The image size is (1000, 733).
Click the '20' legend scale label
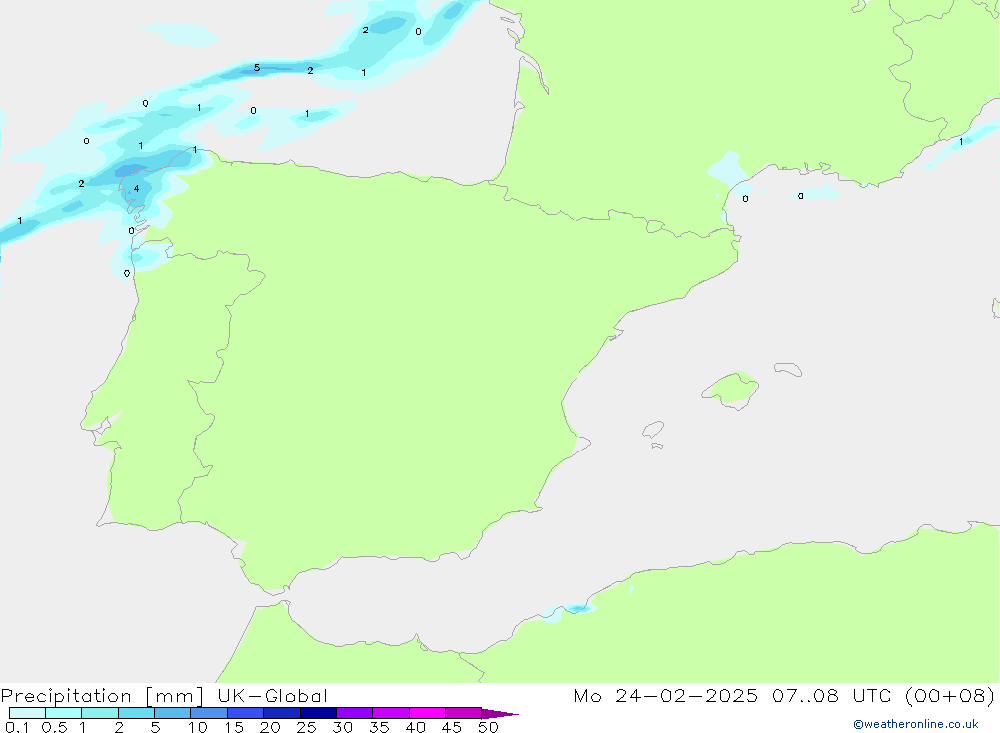[270, 727]
